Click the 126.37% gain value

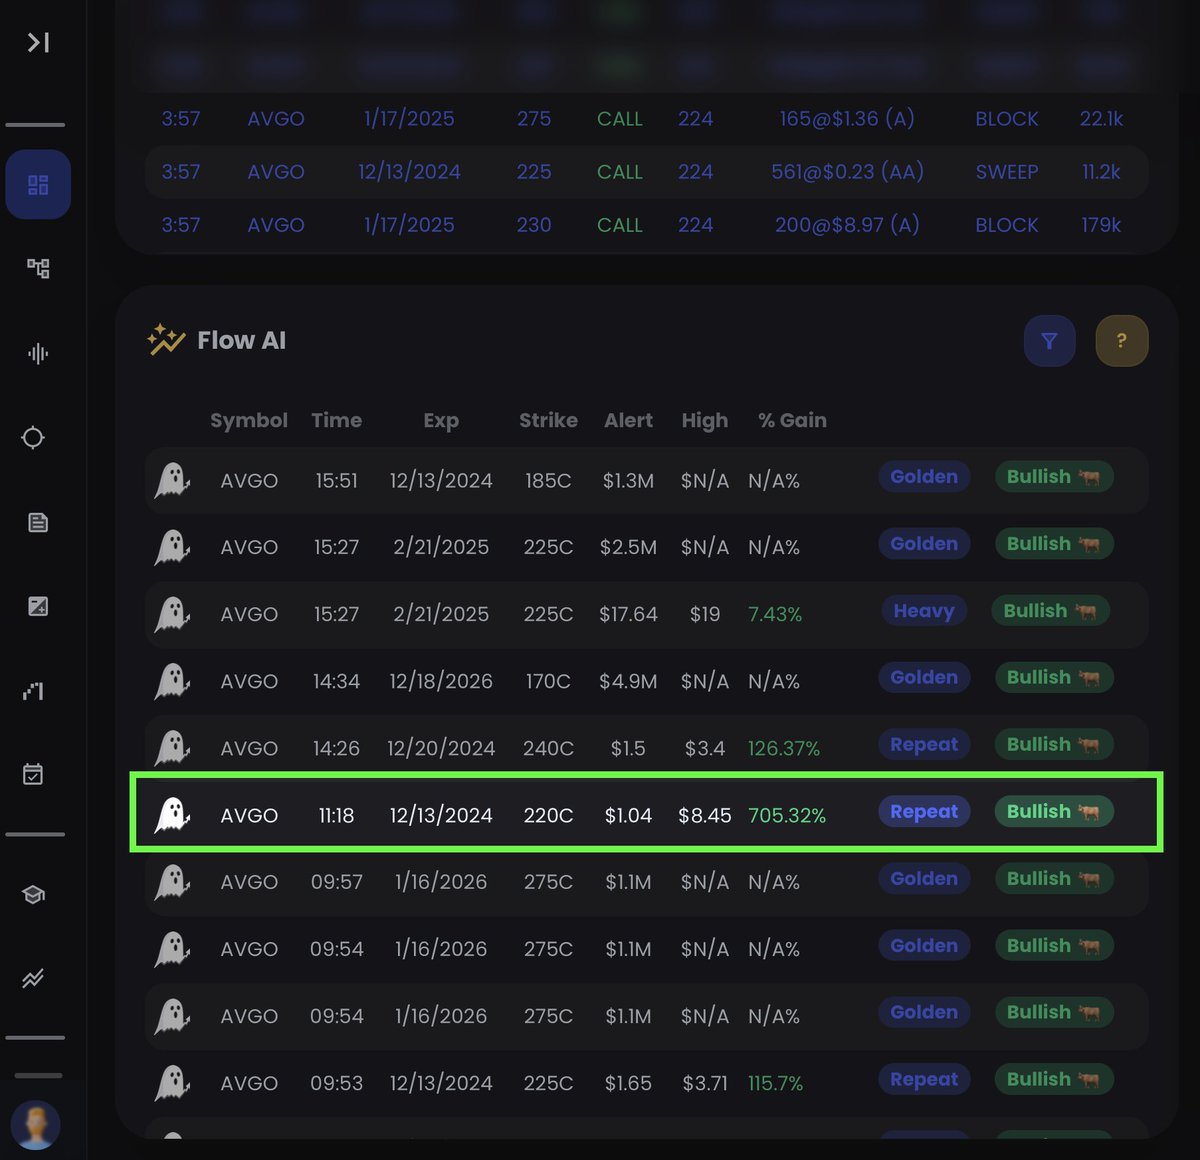pyautogui.click(x=784, y=749)
